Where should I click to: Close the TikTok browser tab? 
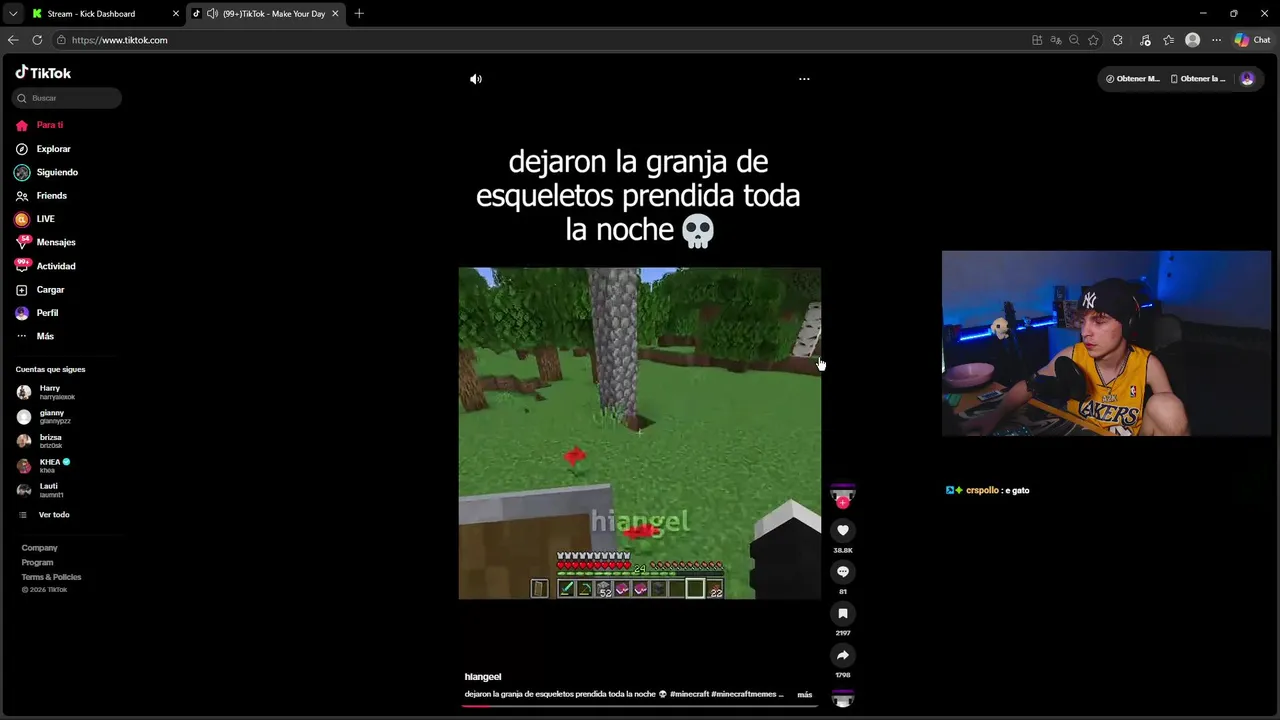coord(335,14)
